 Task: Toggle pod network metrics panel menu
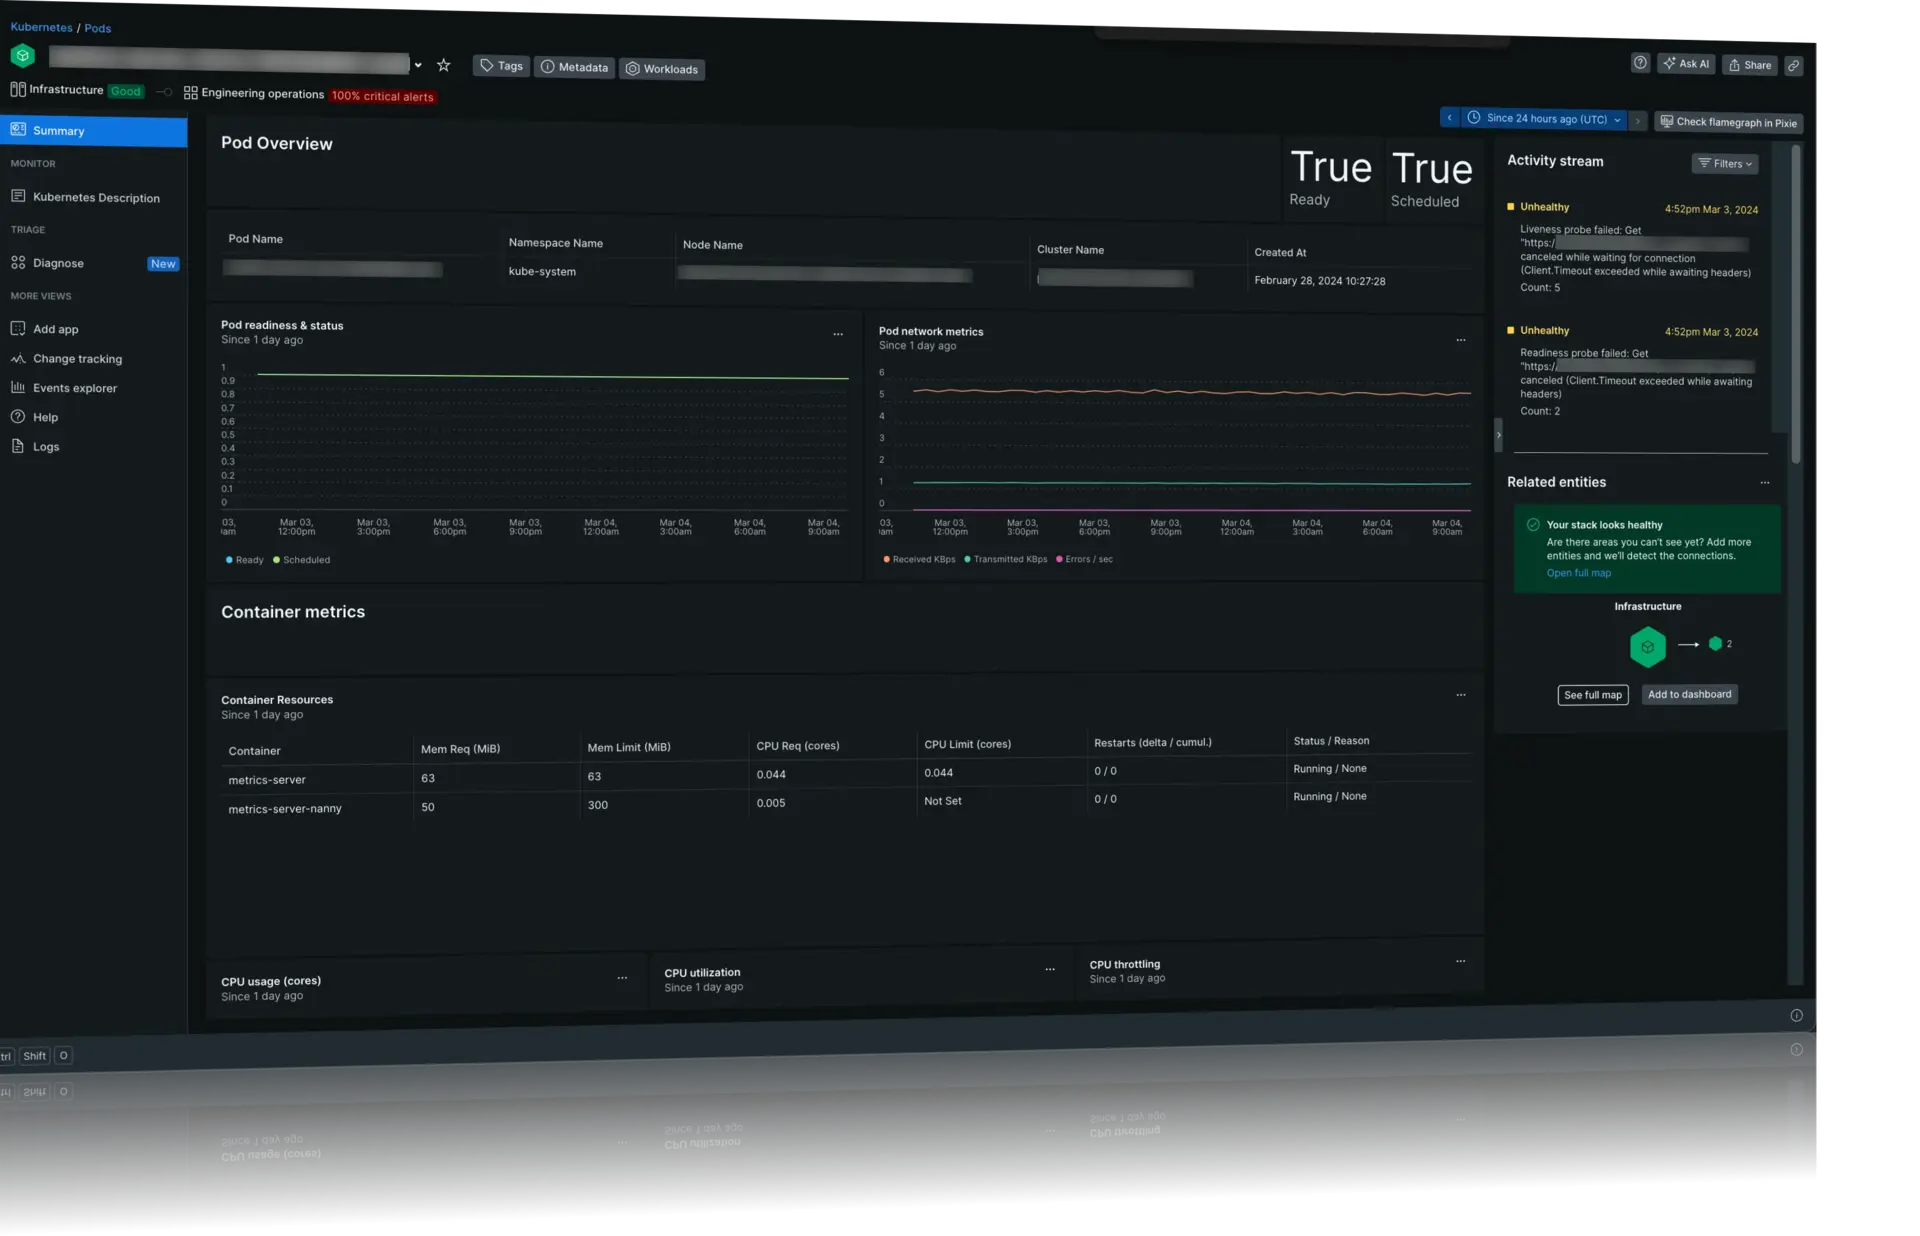(x=1462, y=339)
